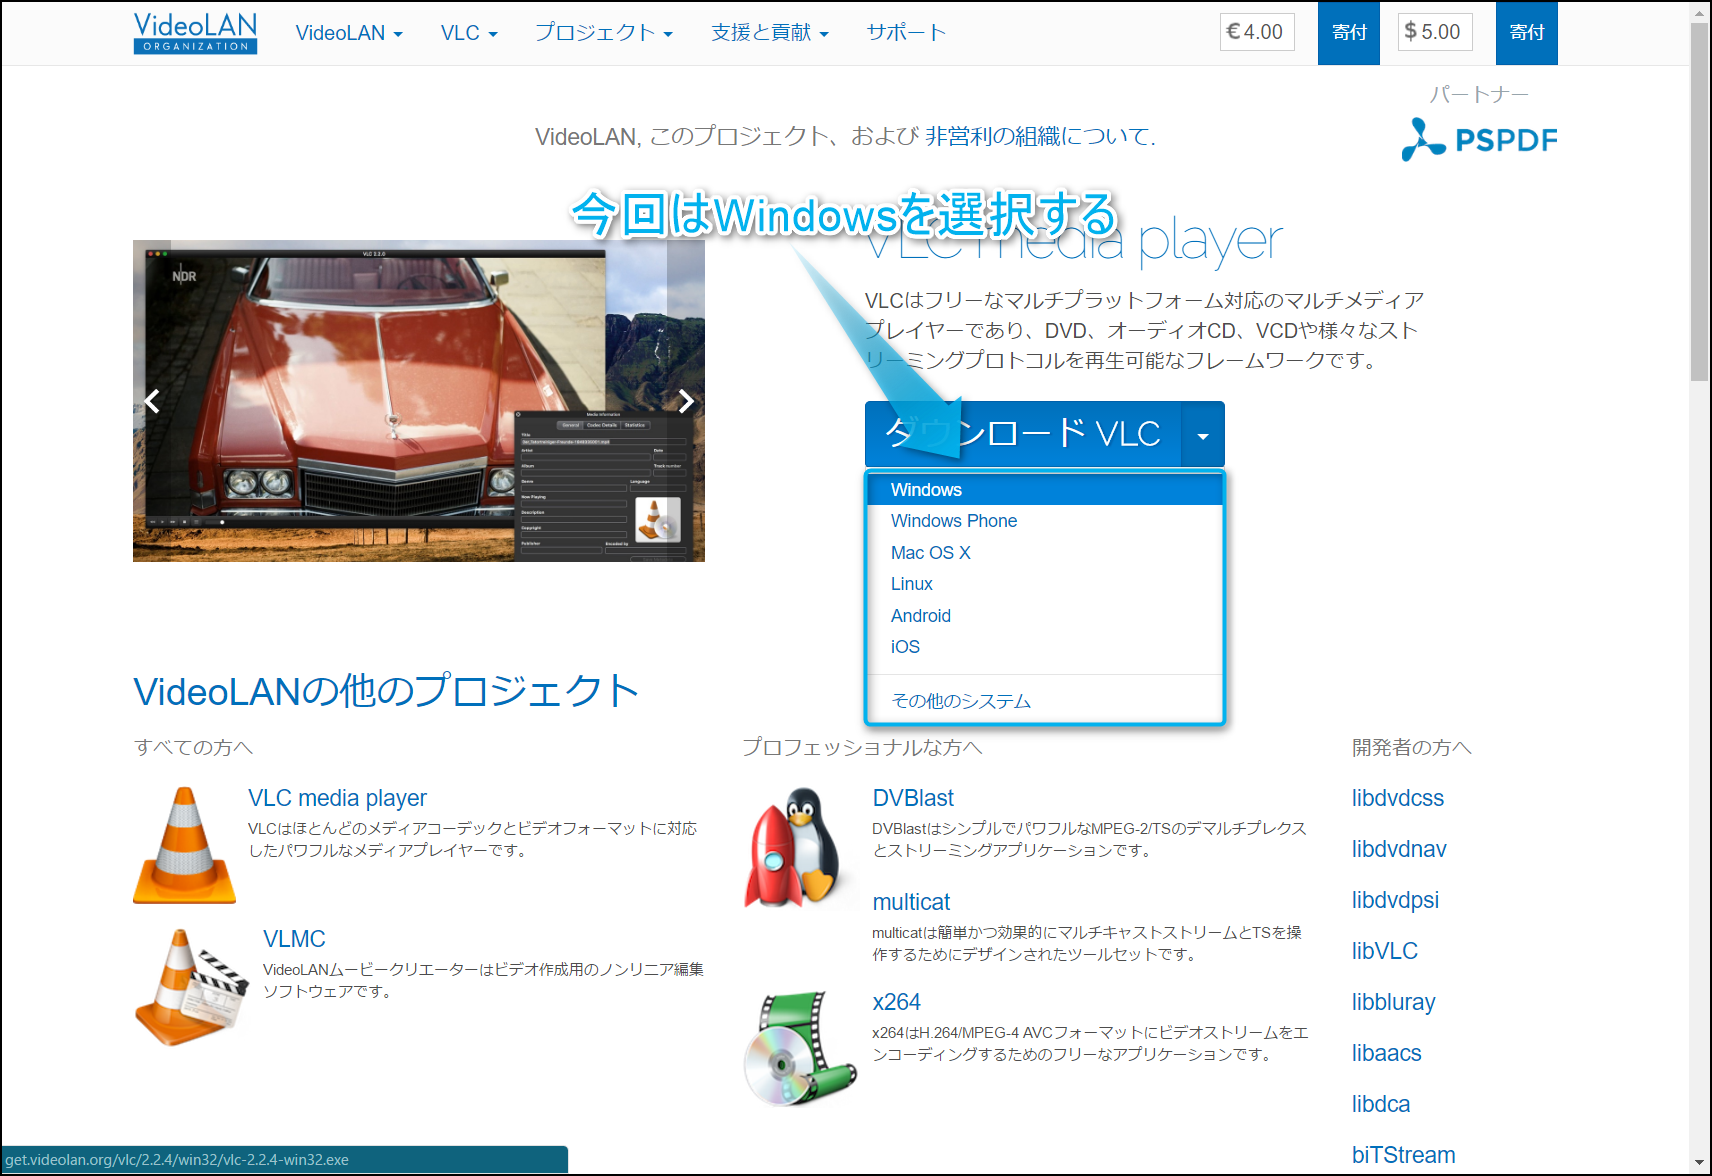Viewport: 1712px width, 1176px height.
Task: Click the サポート navigation link
Action: coord(906,33)
